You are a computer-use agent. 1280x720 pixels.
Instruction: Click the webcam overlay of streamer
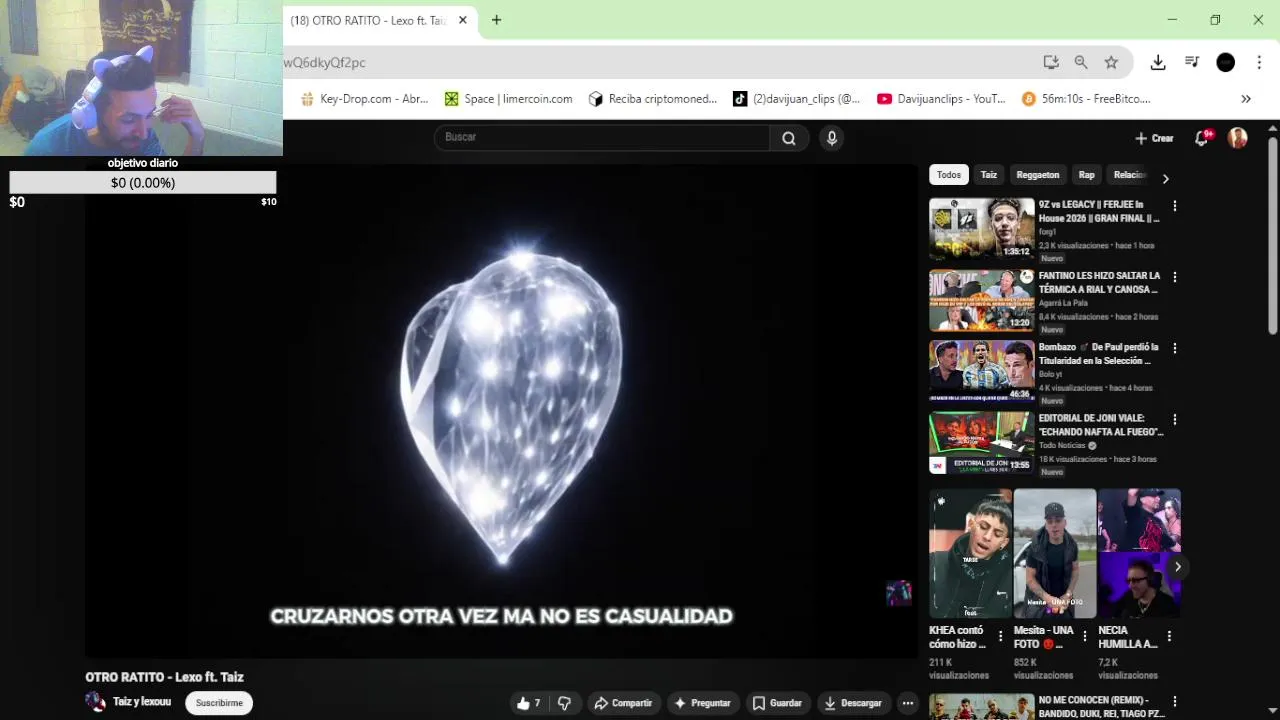pyautogui.click(x=141, y=78)
